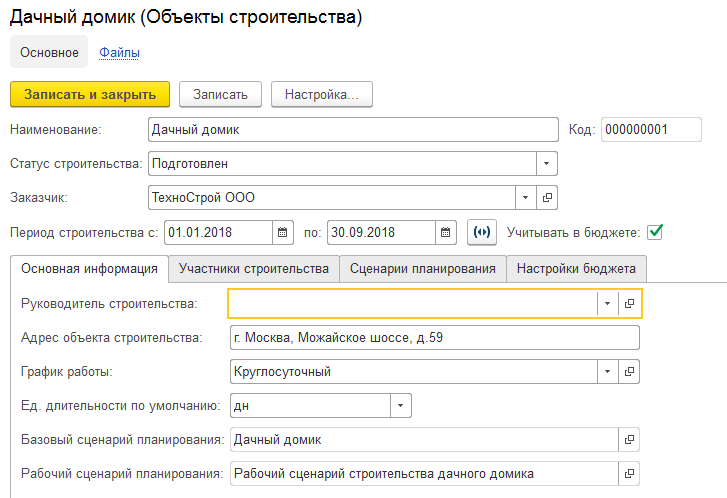This screenshot has height=498, width=727.
Task: Open calendar for construction end date
Action: coord(446,232)
